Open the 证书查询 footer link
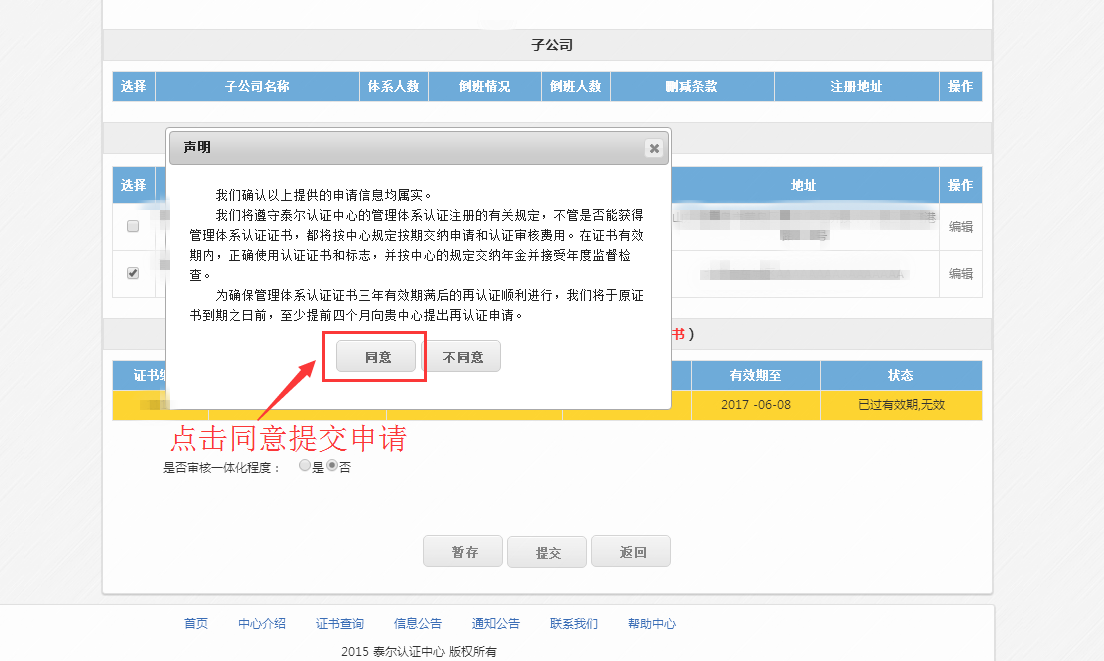Image resolution: width=1104 pixels, height=661 pixels. point(340,623)
